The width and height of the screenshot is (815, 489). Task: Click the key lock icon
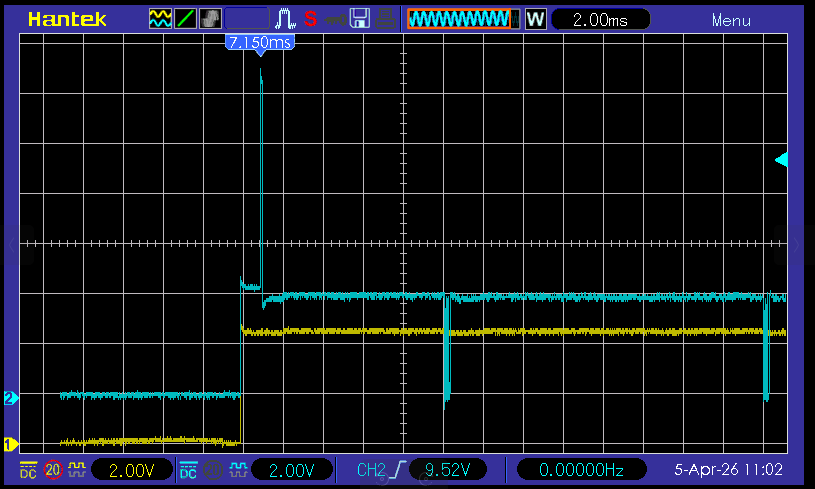[334, 19]
